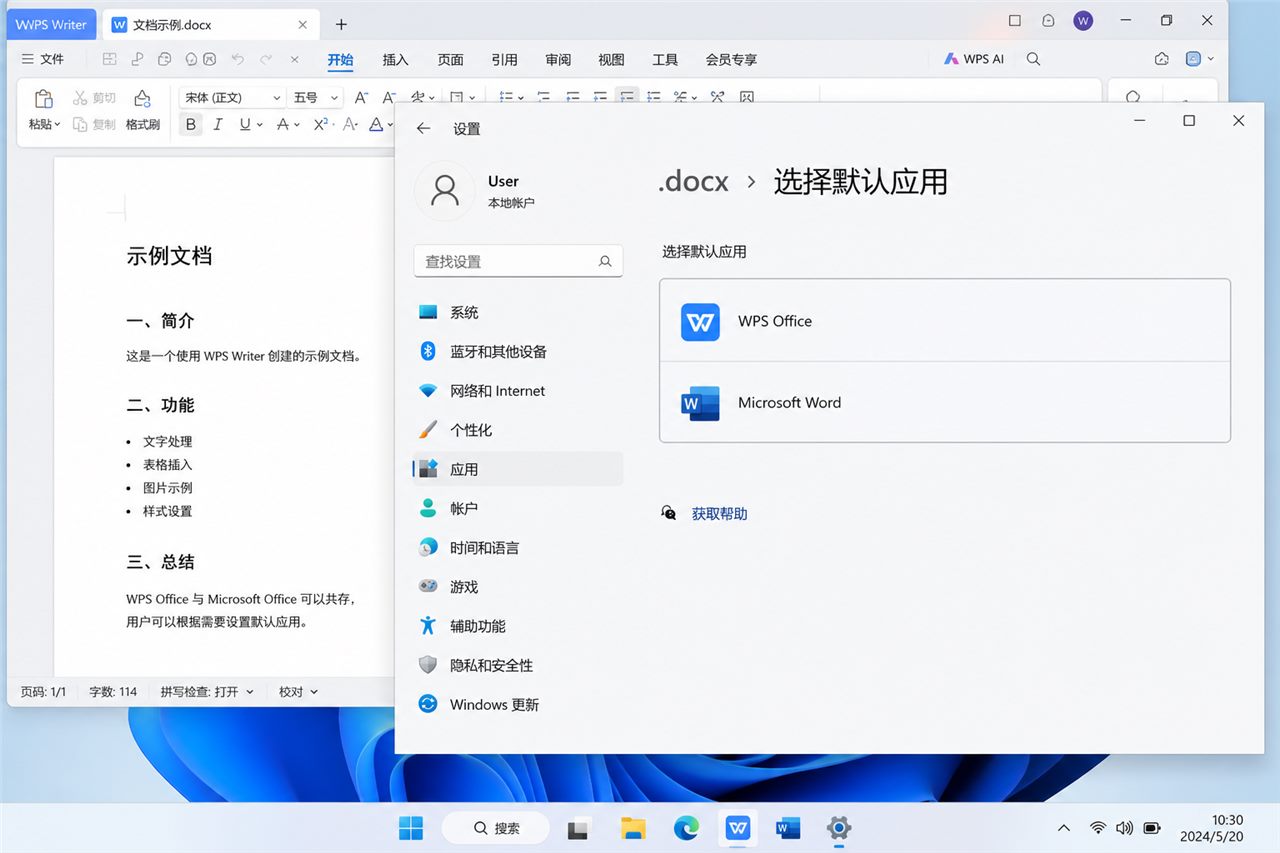
Task: Open the dropdown arrow beside the WPS skin icon
Action: [x=1211, y=59]
